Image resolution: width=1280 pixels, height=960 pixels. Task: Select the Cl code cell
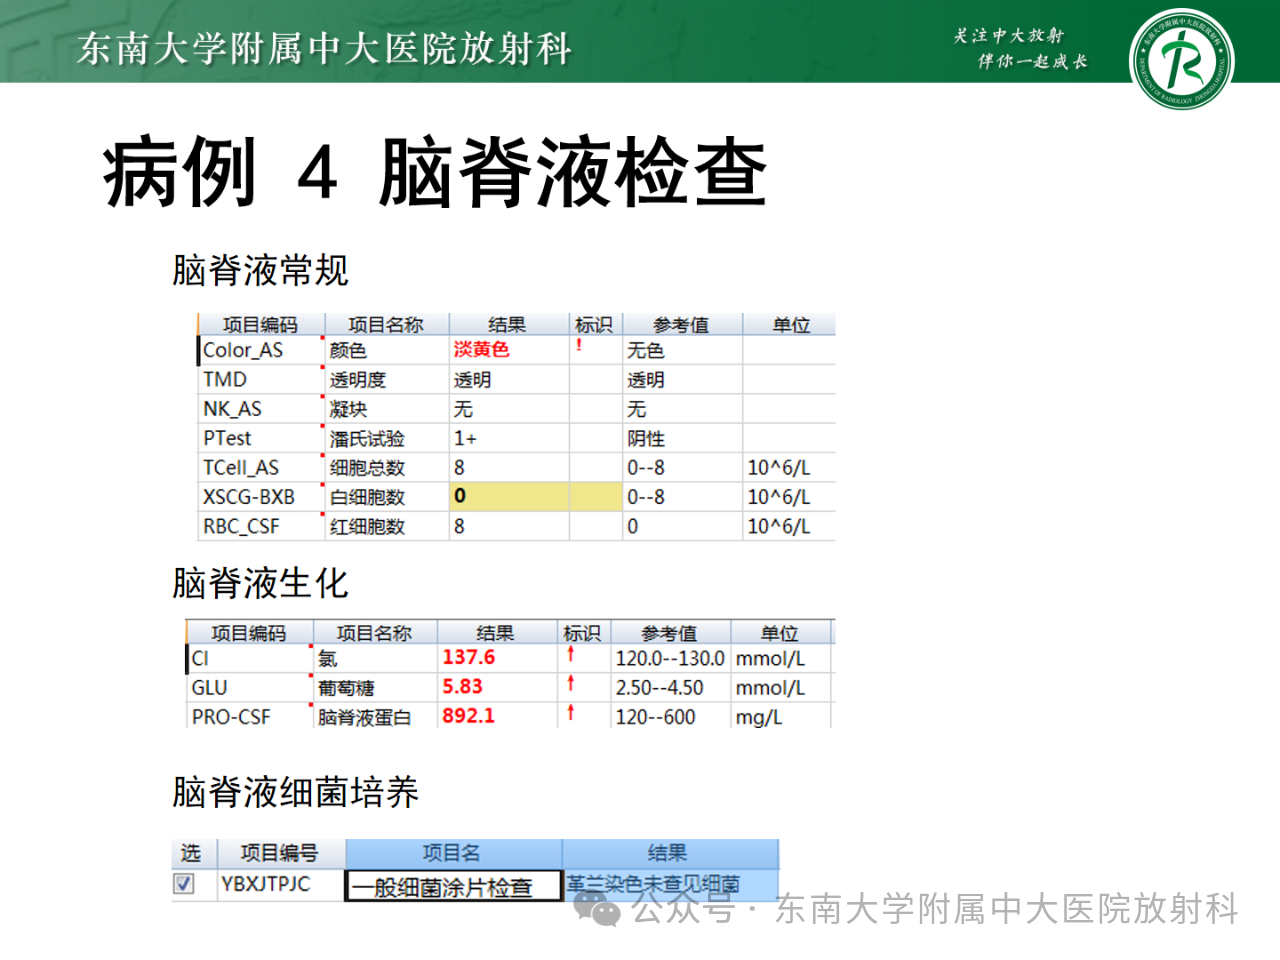click(249, 658)
